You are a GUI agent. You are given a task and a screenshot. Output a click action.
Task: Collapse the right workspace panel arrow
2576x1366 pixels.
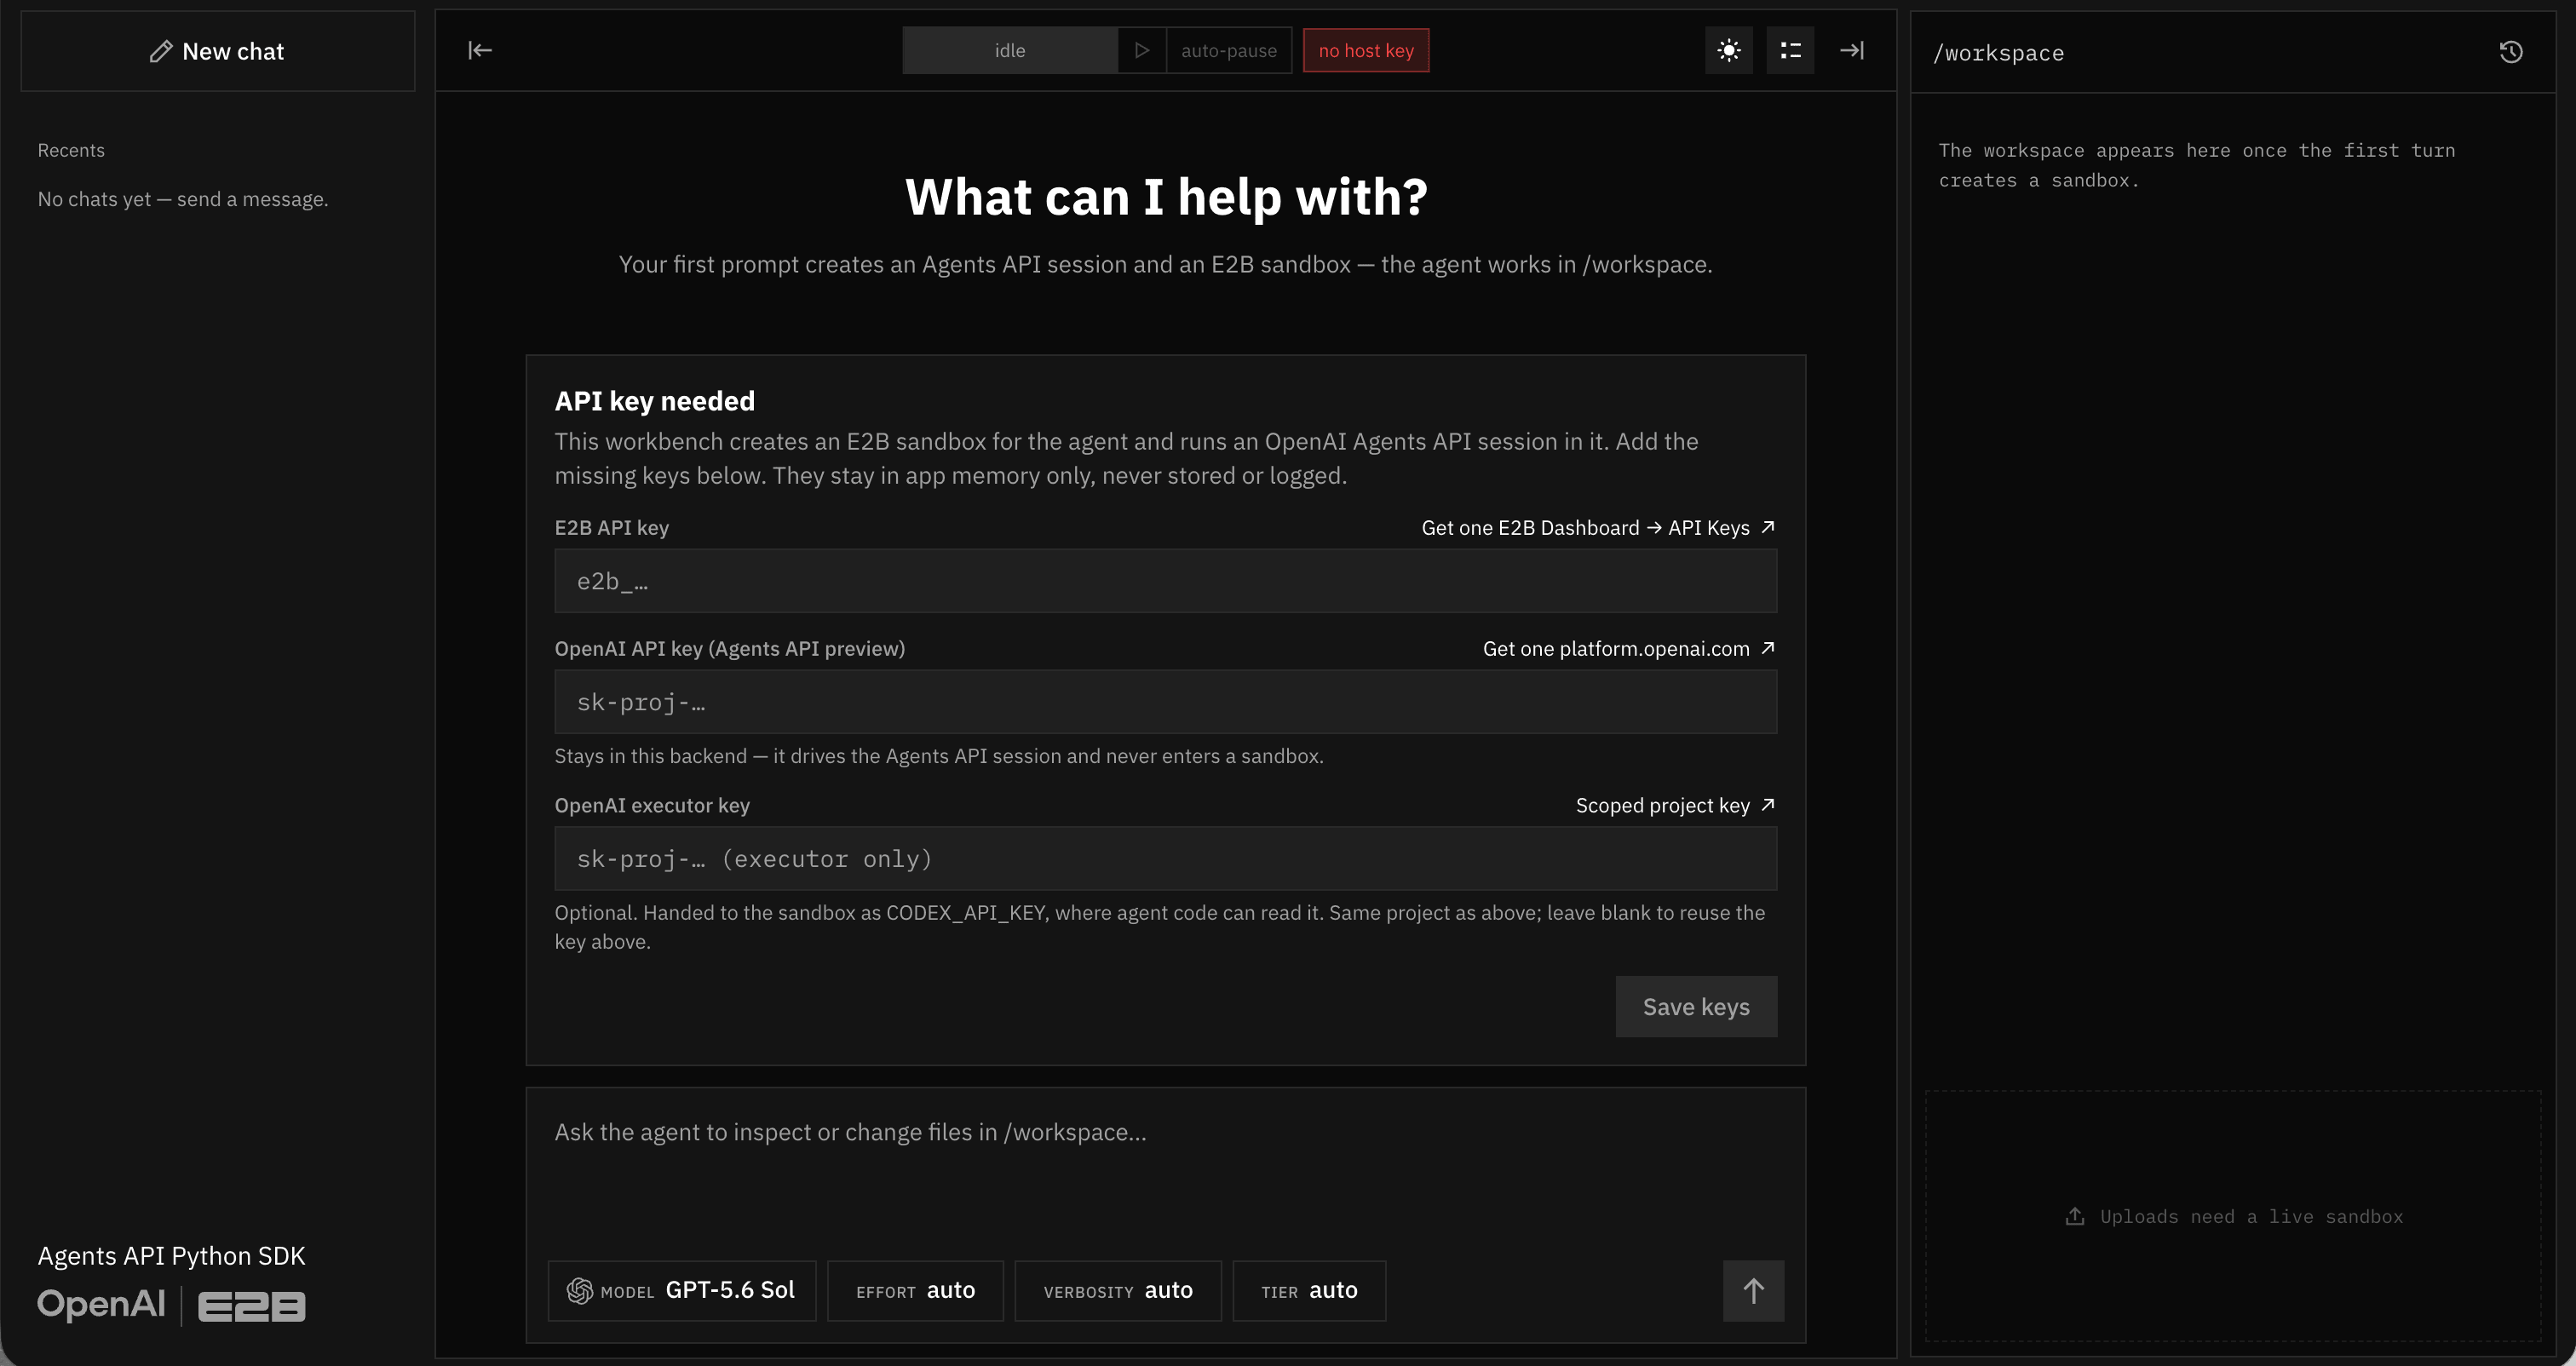[x=1852, y=50]
